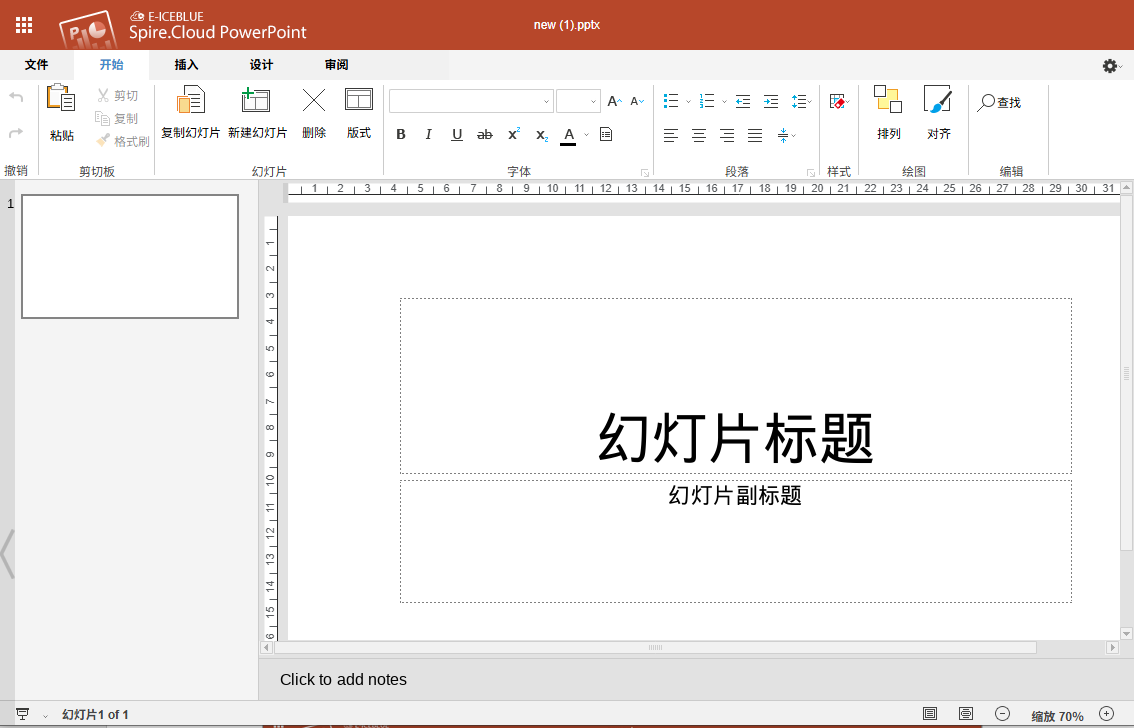Switch to the 插入 (Insert) tab
The image size is (1134, 728).
tap(186, 65)
